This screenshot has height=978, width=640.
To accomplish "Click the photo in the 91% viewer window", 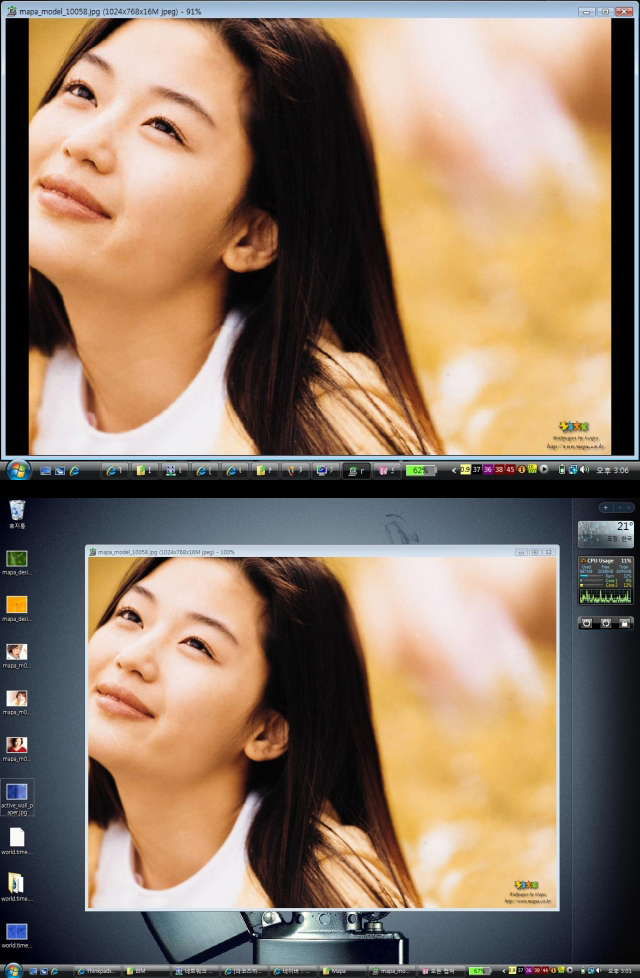I will coord(320,236).
